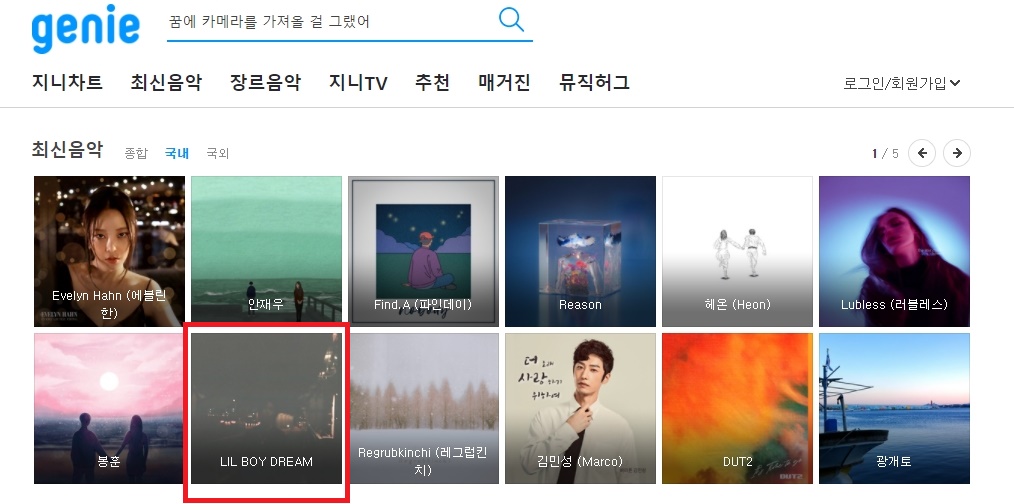
Task: Open the 김민성 (Marco) album cover
Action: (x=580, y=408)
